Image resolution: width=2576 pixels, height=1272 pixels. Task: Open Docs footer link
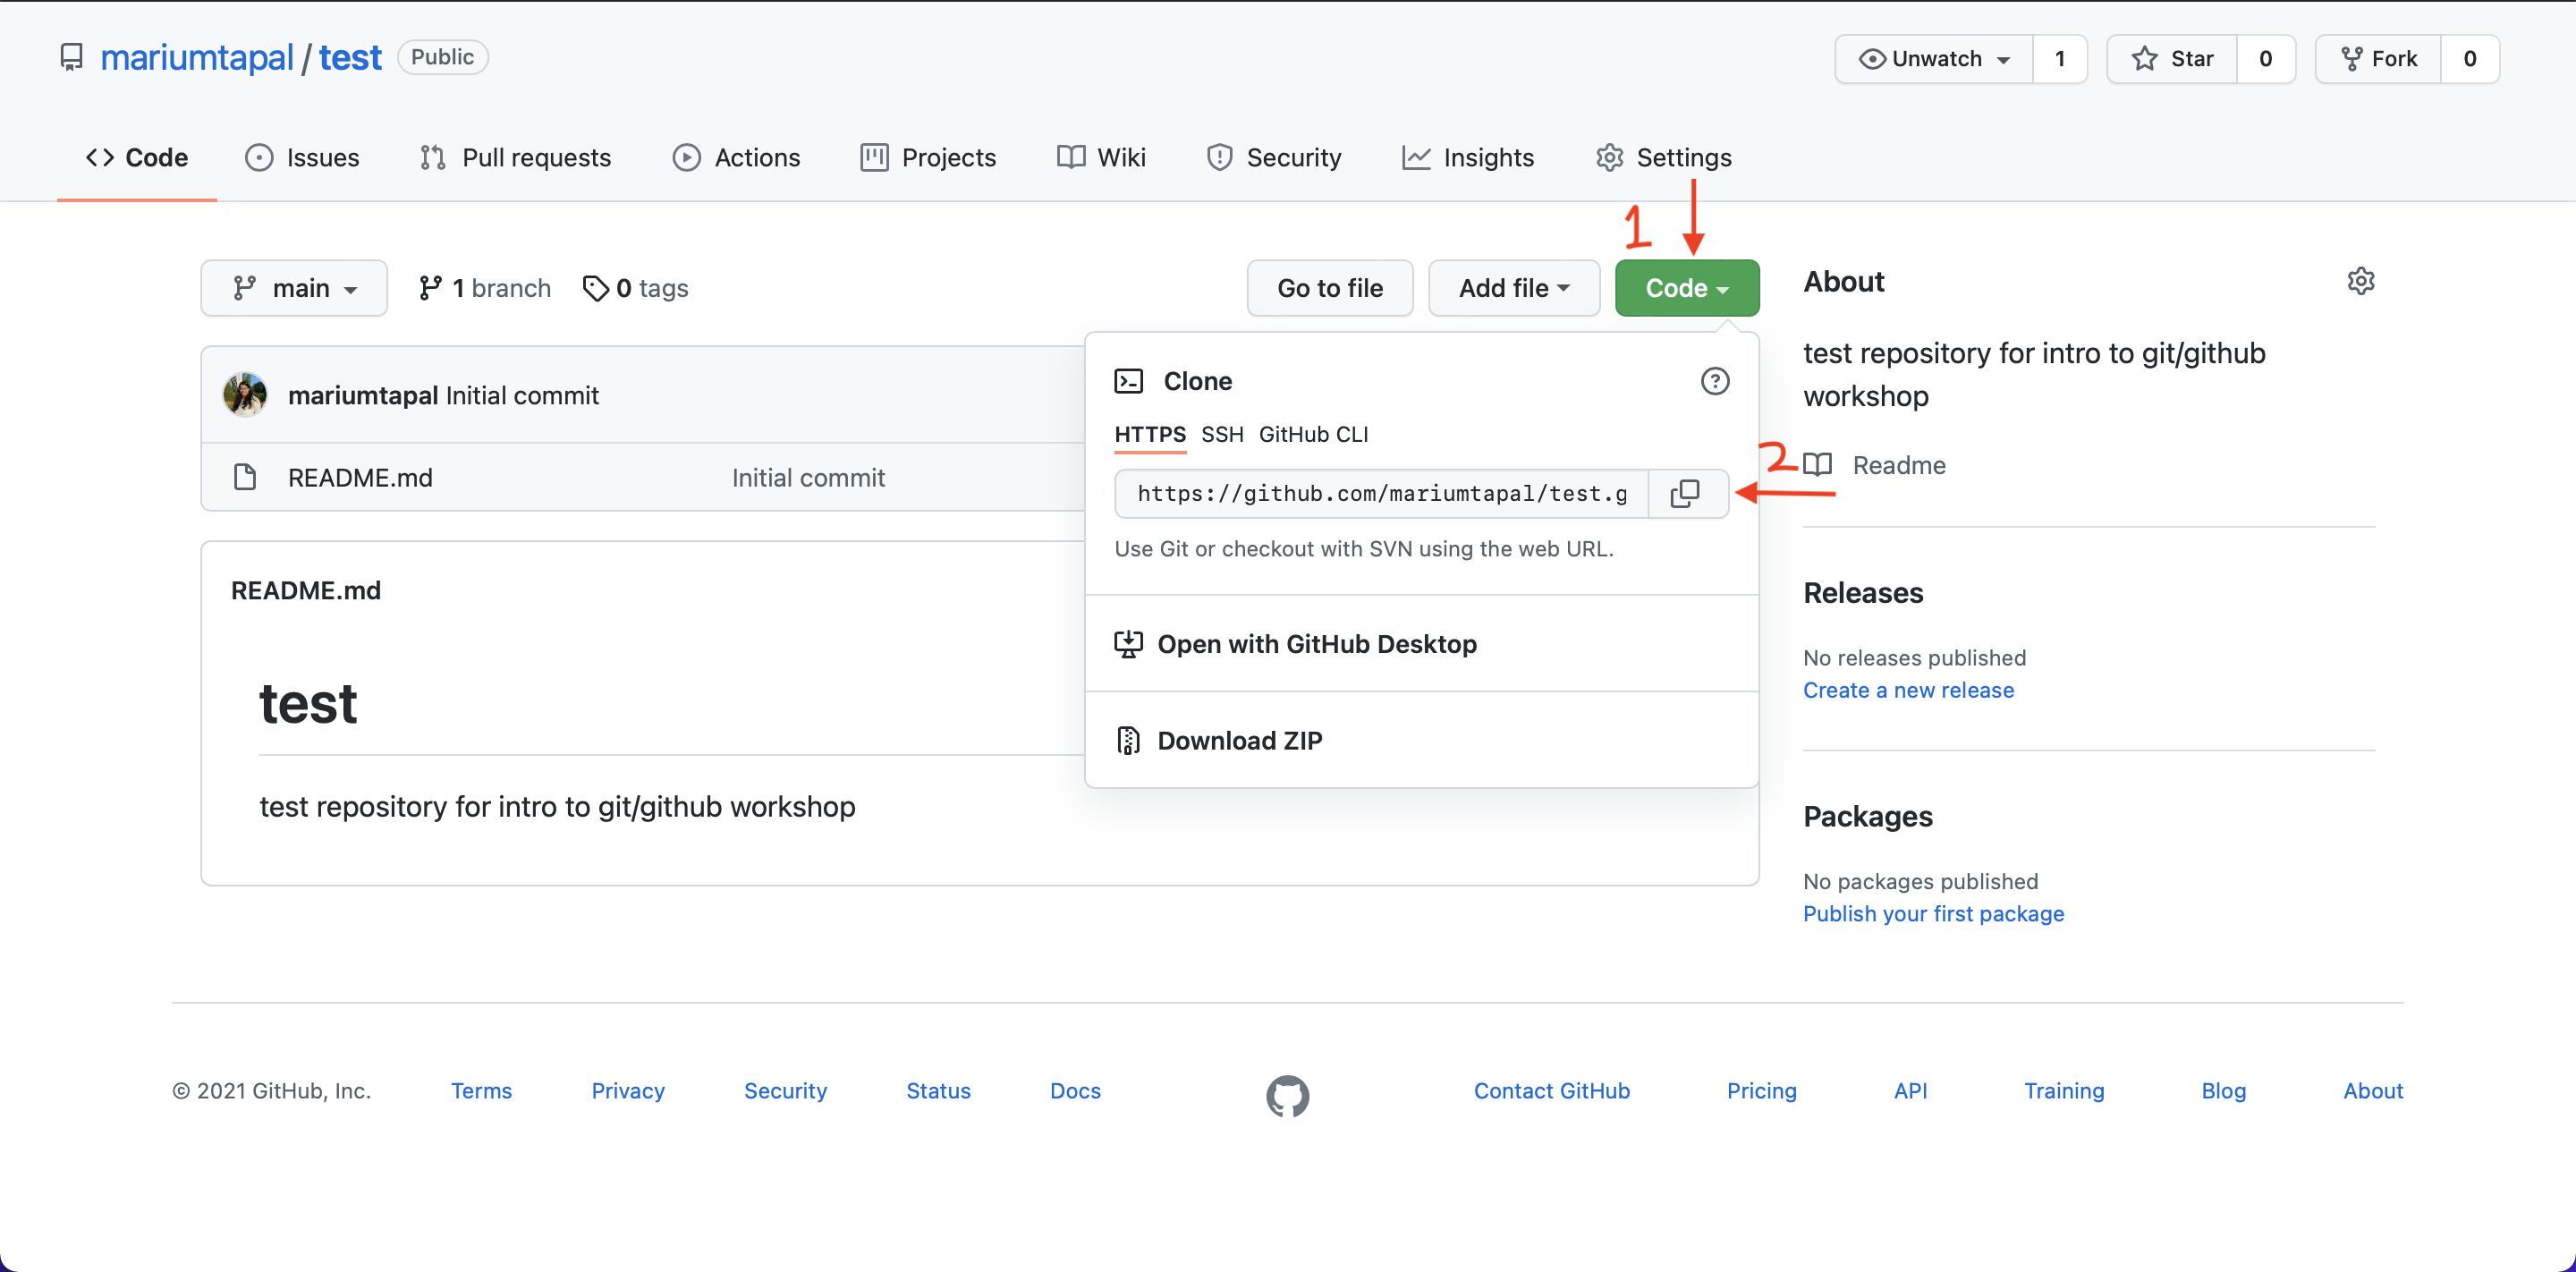tap(1075, 1091)
